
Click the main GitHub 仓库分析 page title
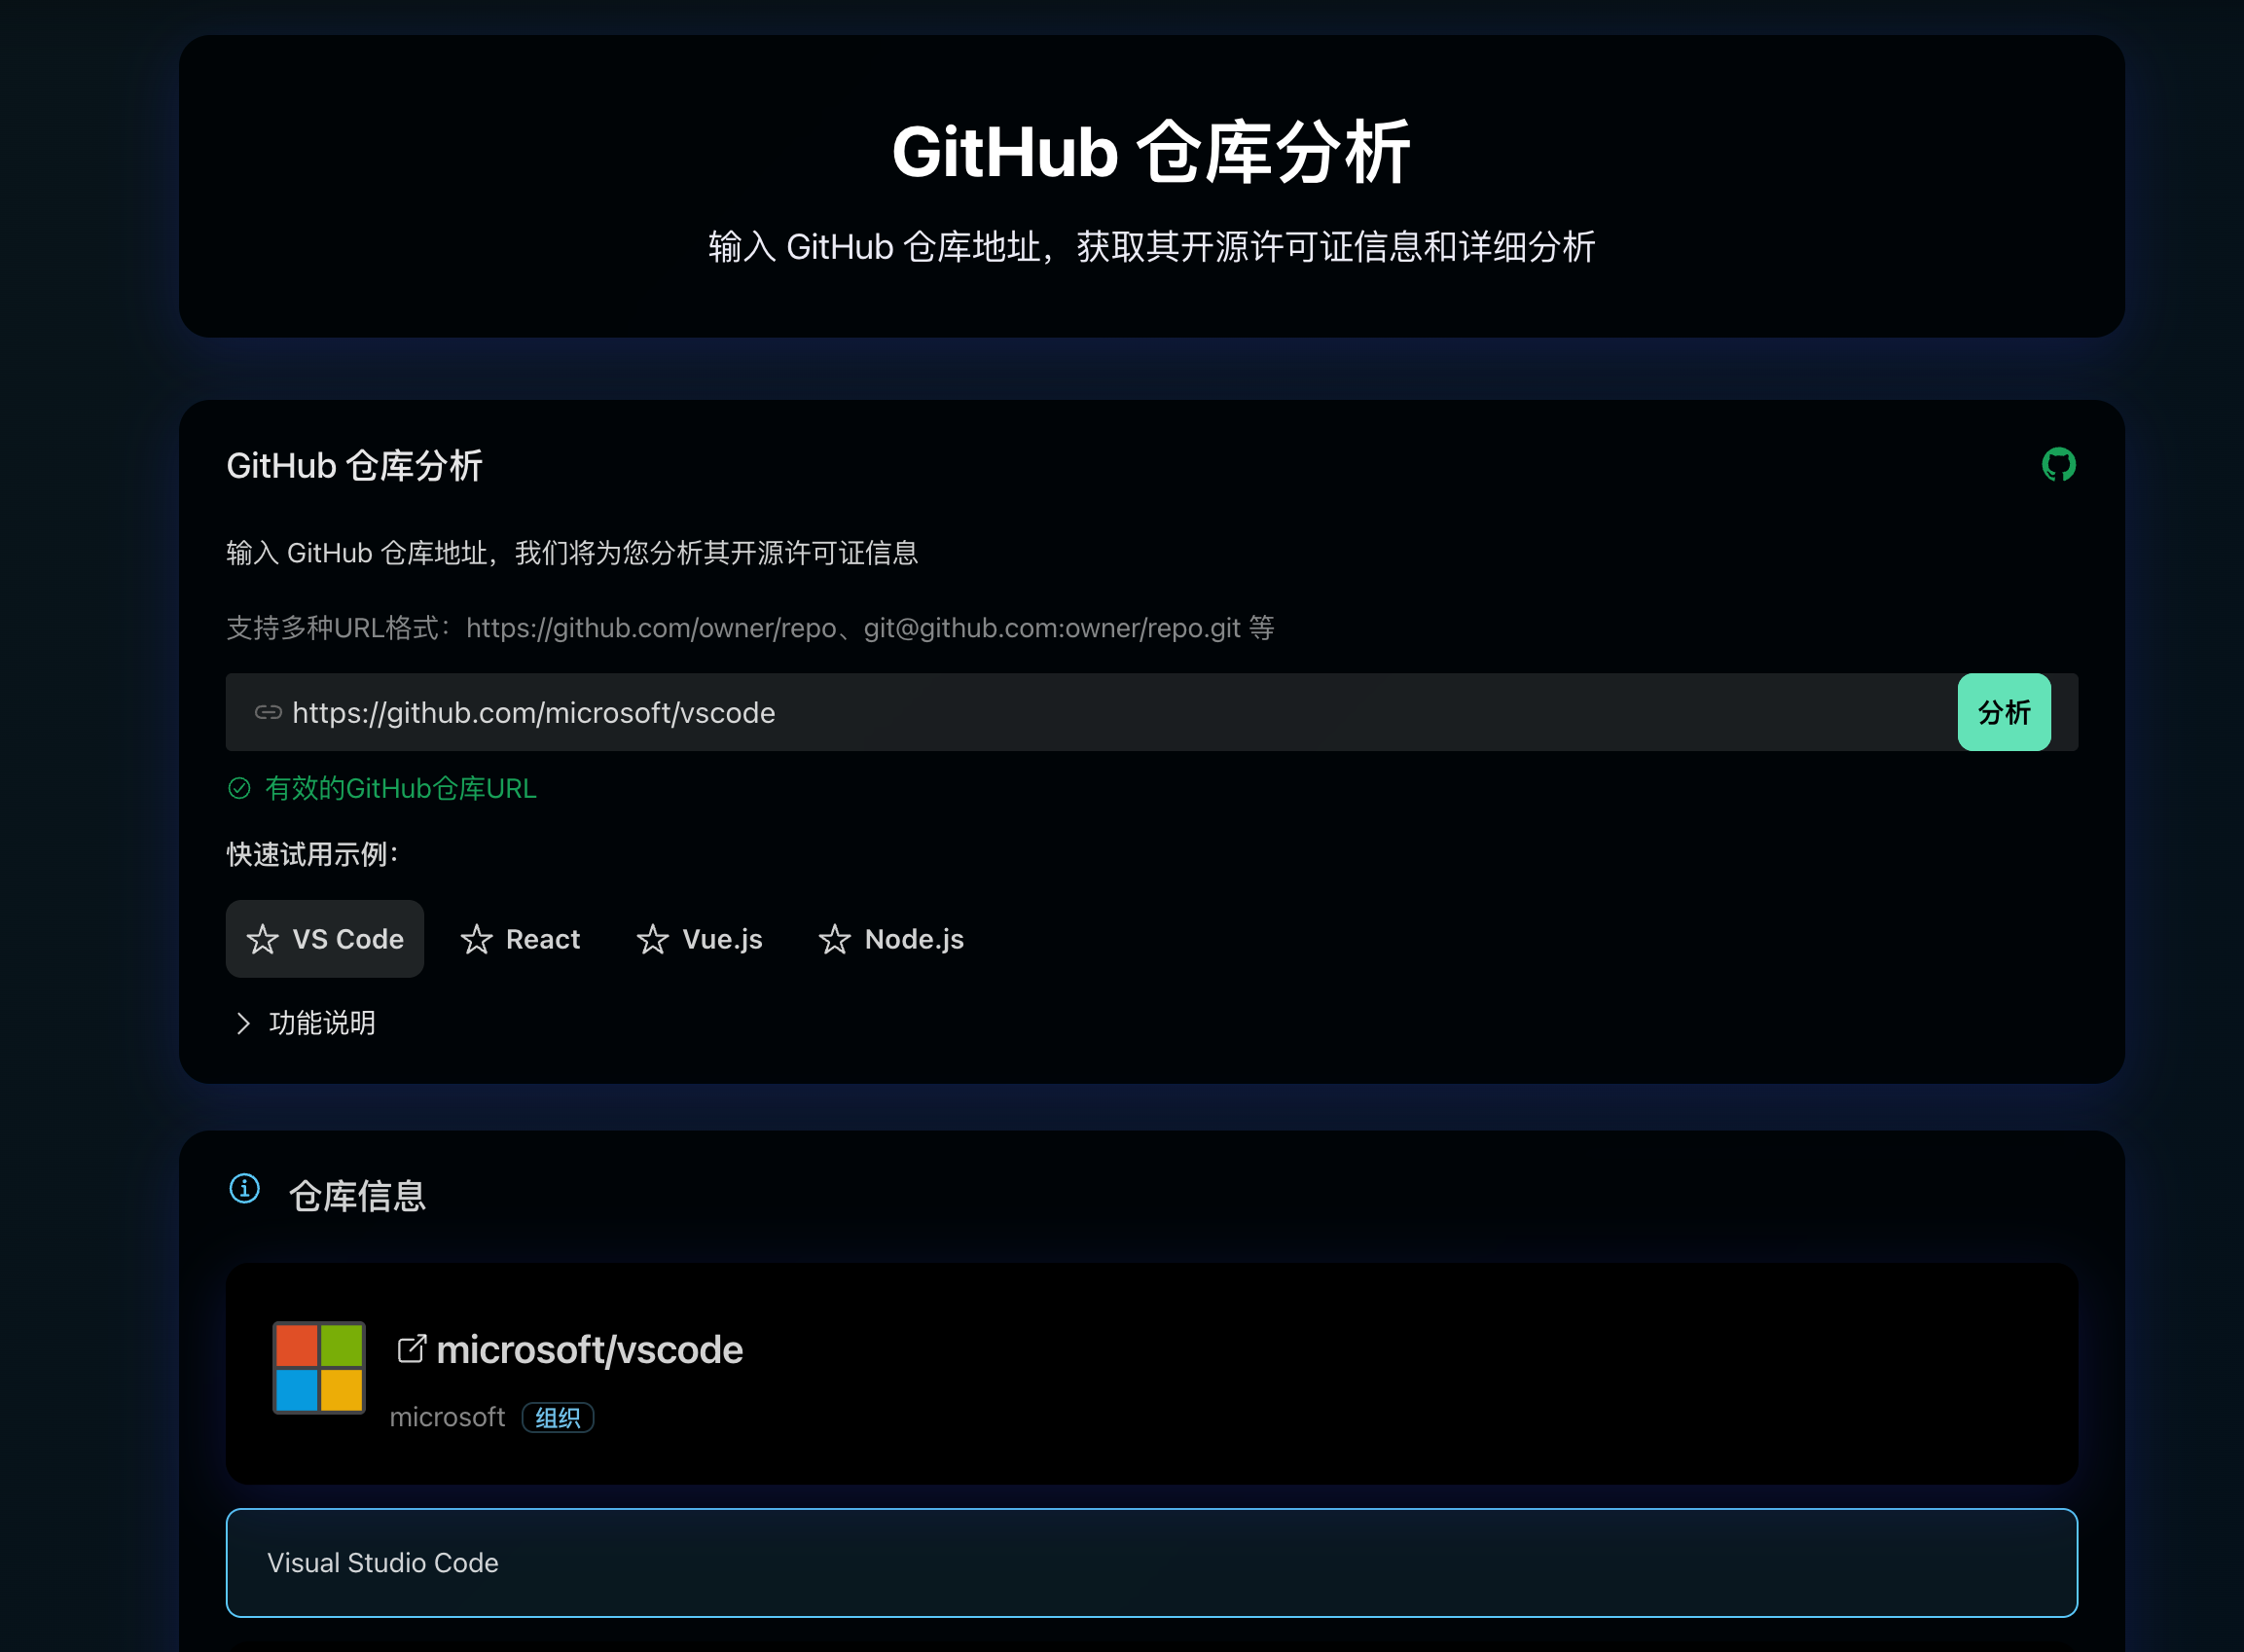tap(1151, 152)
